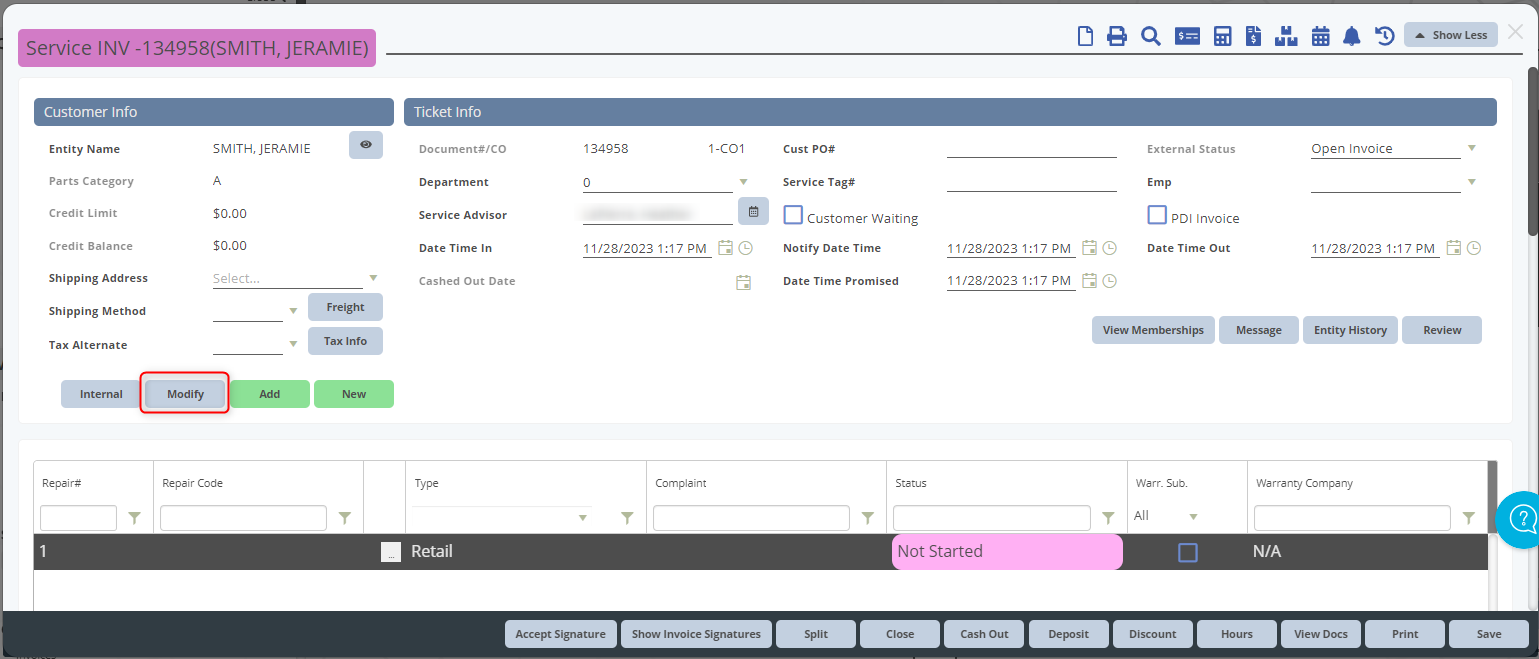Open the search magnifier icon
Viewport: 1539px width, 659px height.
click(x=1151, y=35)
